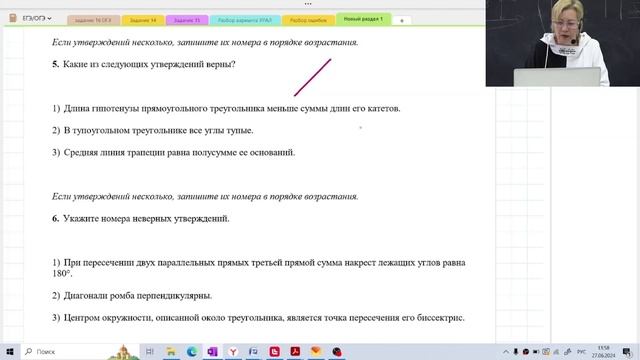Click italic note above question 6

[x=205, y=197]
